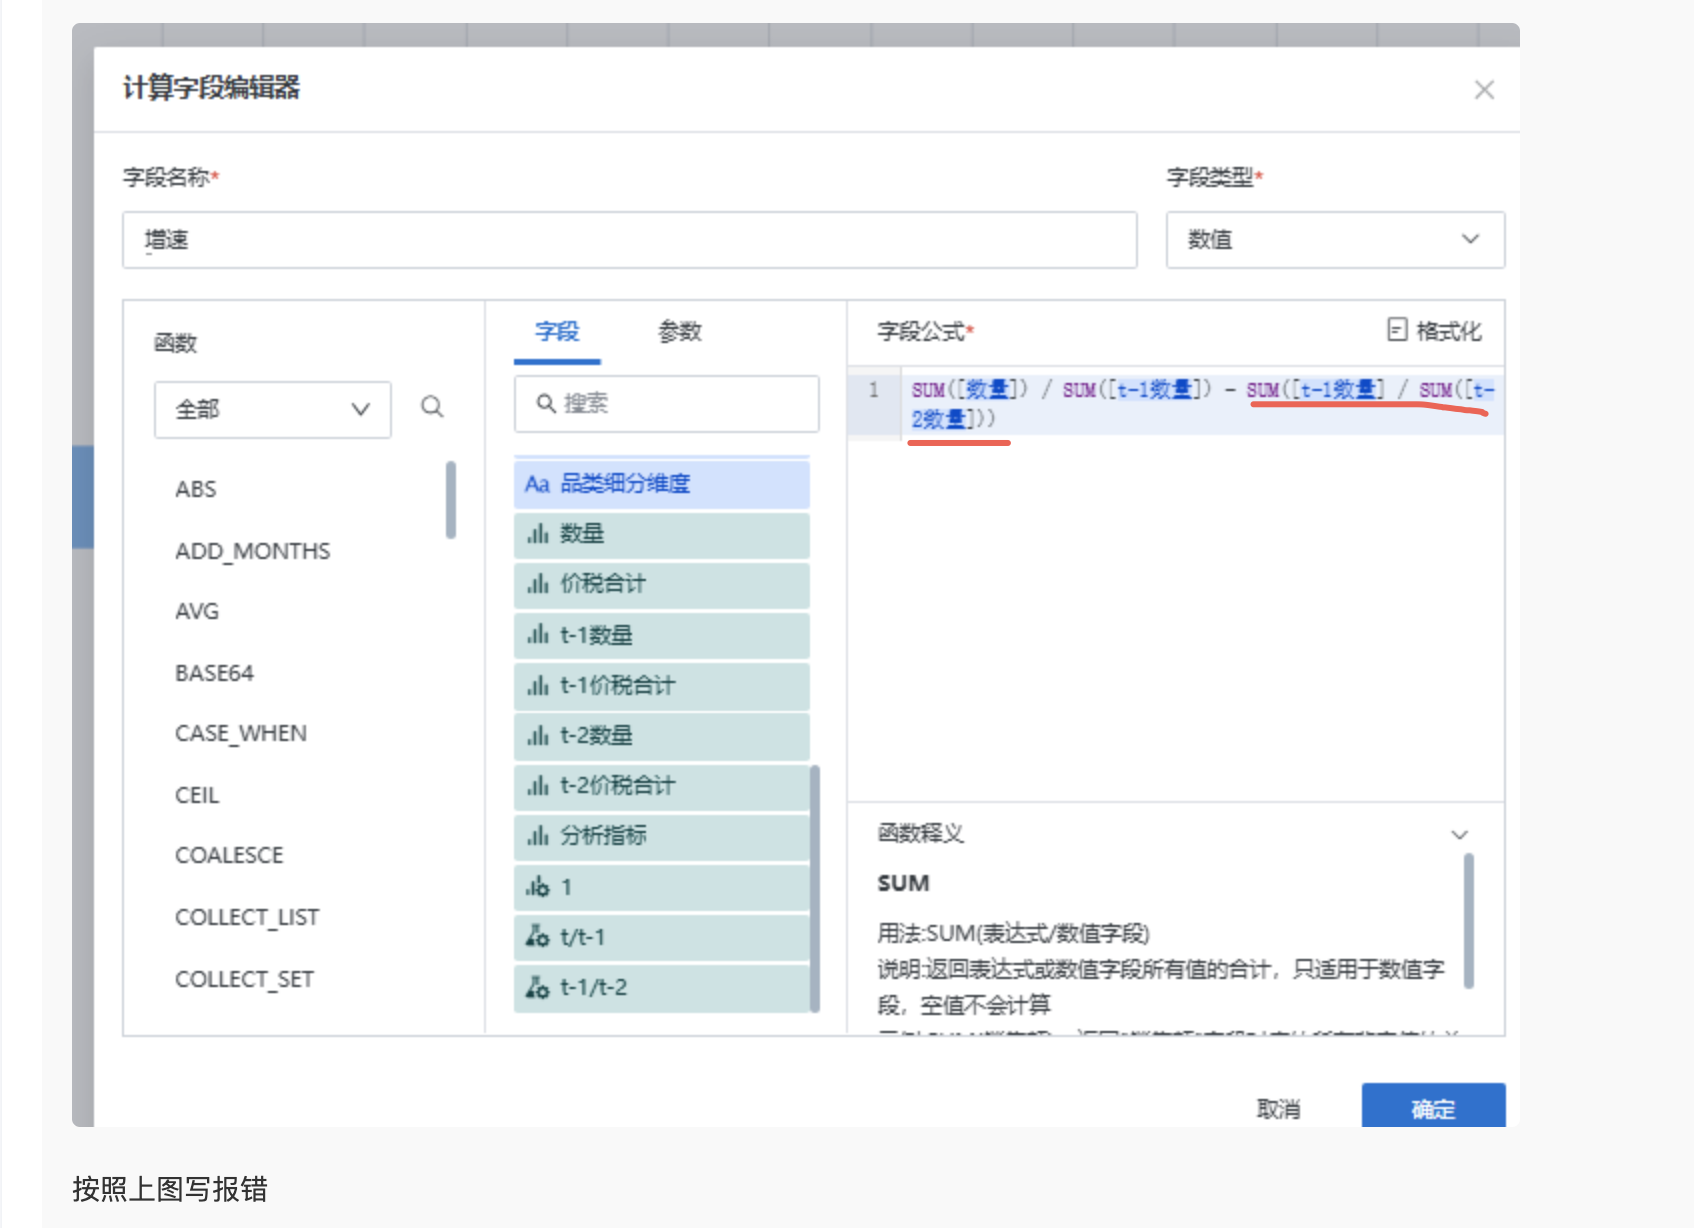This screenshot has width=1694, height=1228.
Task: Click the magnifier icon in the 搜索 field box
Action: click(x=546, y=404)
